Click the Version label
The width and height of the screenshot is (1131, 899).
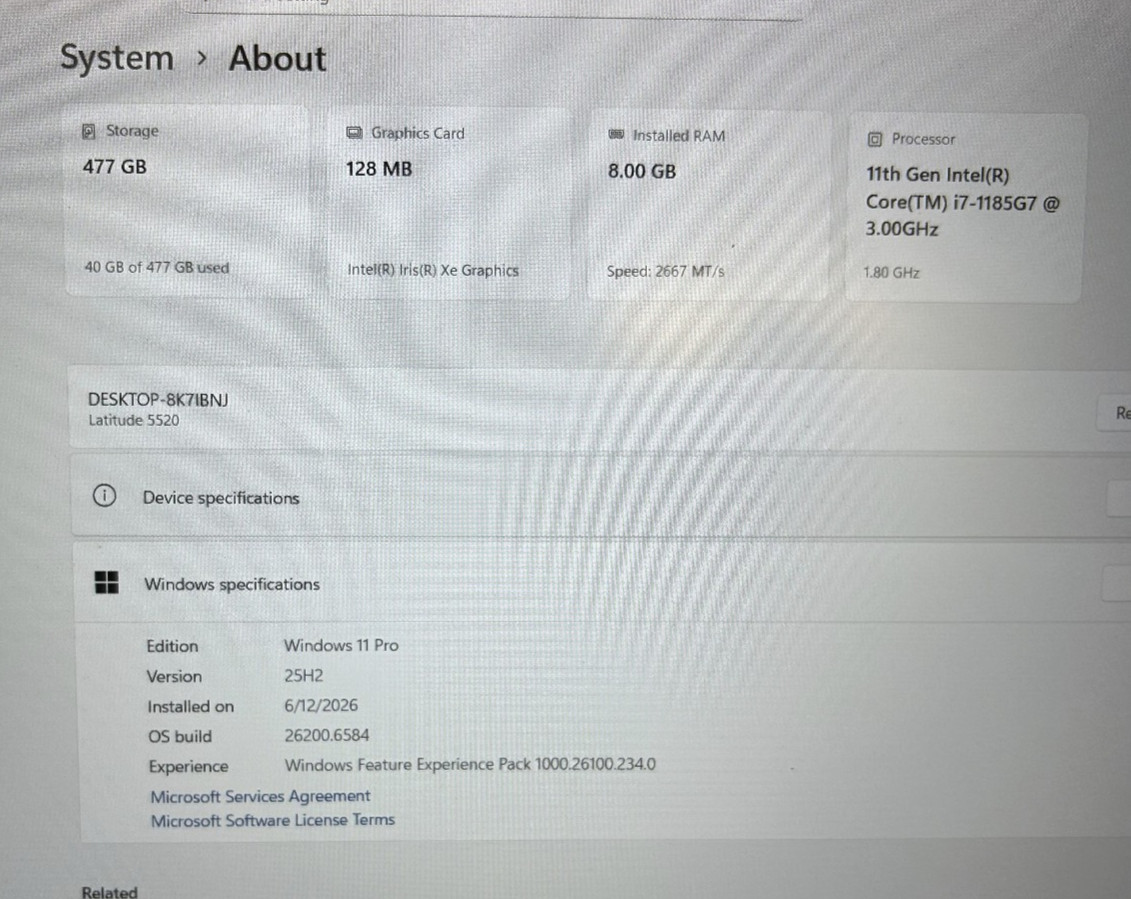tap(174, 676)
